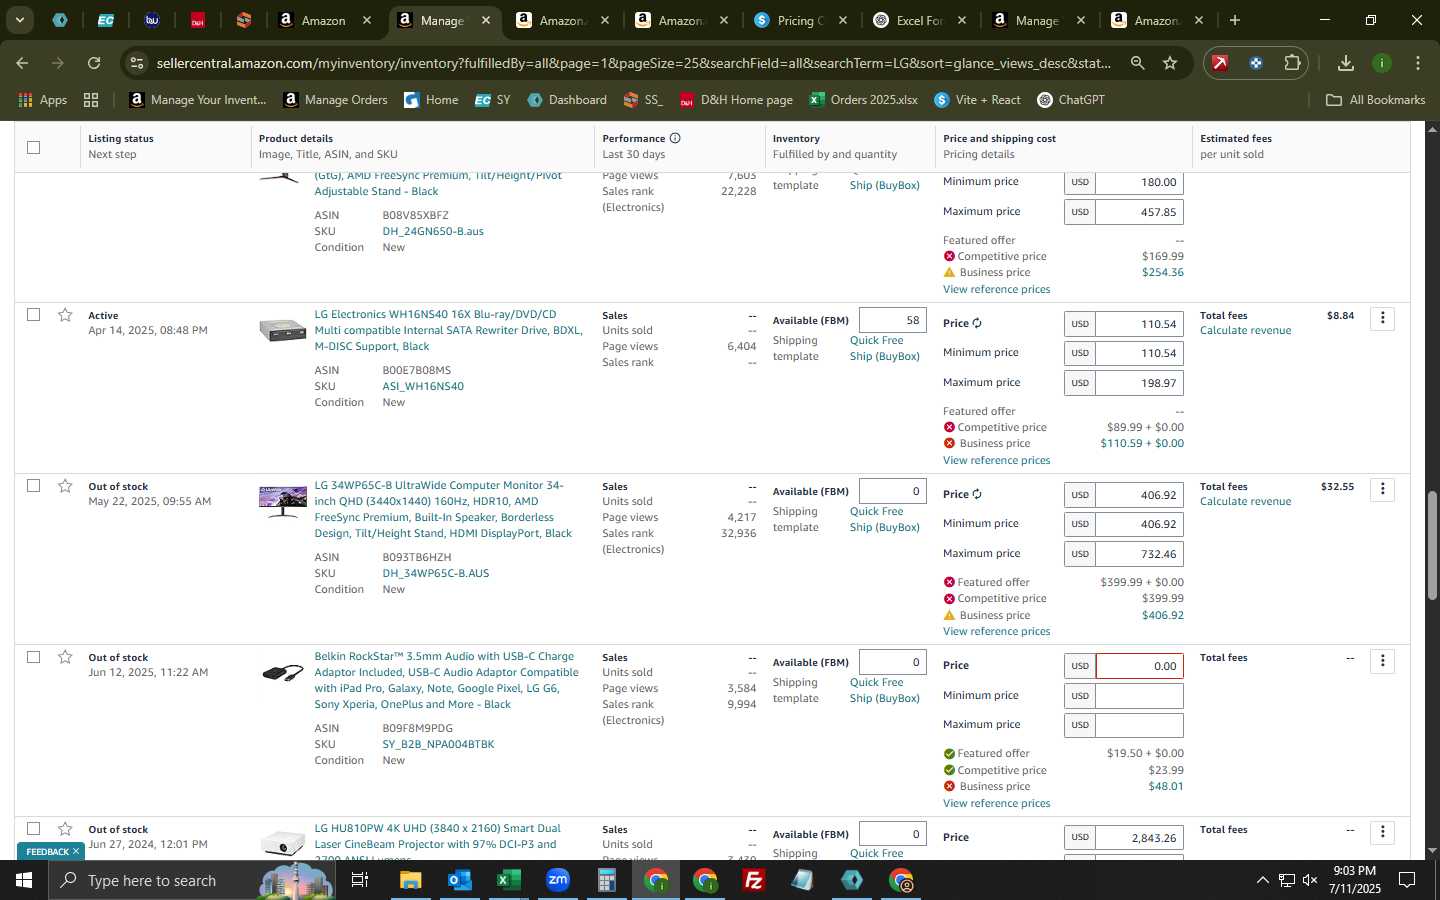Open SKU link DH_34WP65C-B.AUS
This screenshot has height=900, width=1440.
point(435,573)
